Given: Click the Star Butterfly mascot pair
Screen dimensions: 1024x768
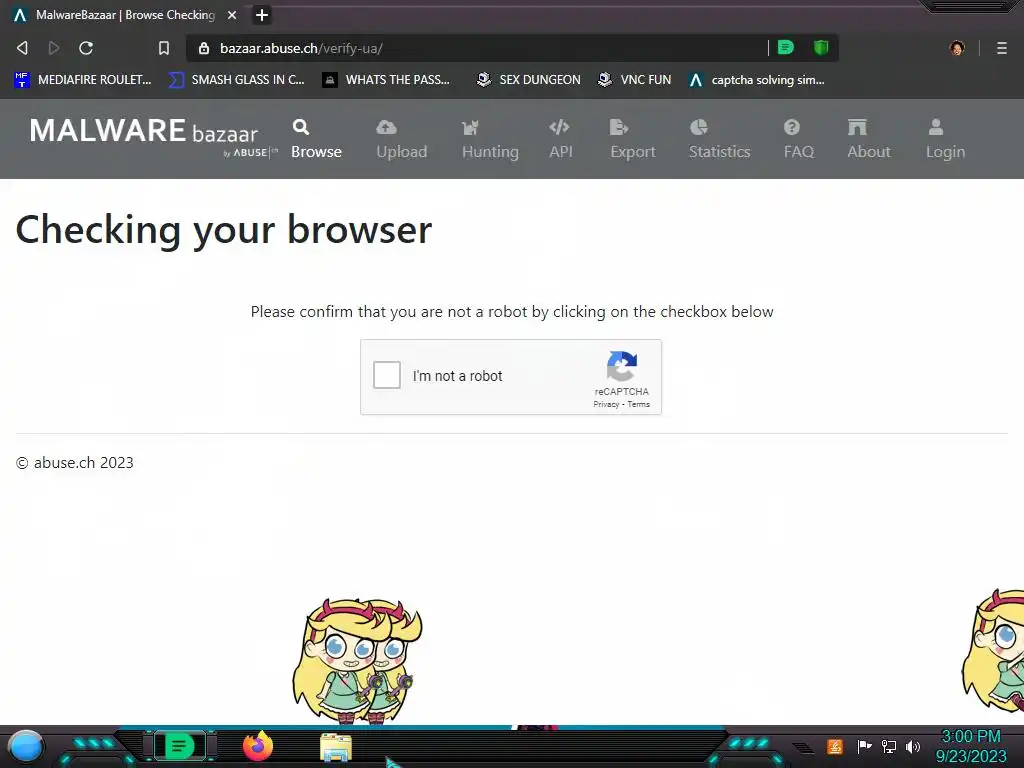Looking at the screenshot, I should [357, 661].
